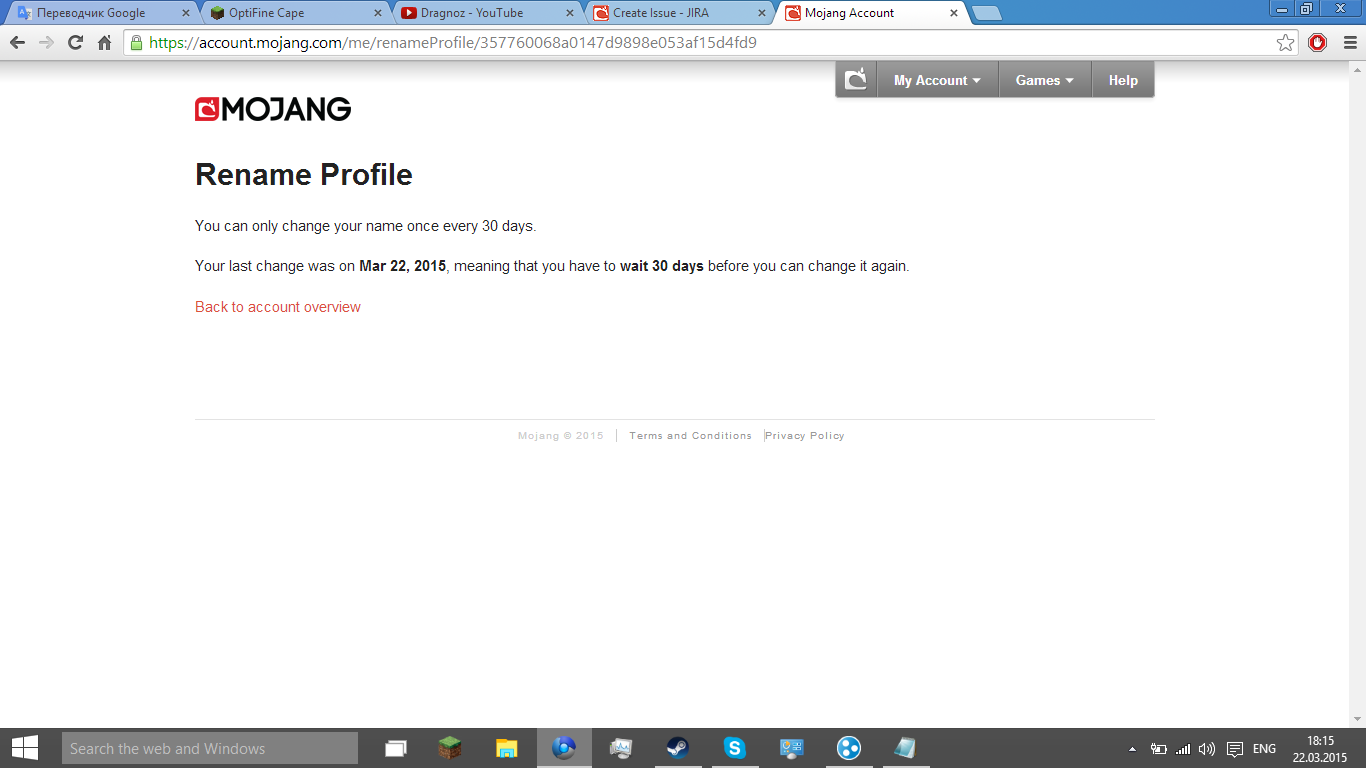Open the browser home page
The width and height of the screenshot is (1366, 768).
pyautogui.click(x=104, y=43)
